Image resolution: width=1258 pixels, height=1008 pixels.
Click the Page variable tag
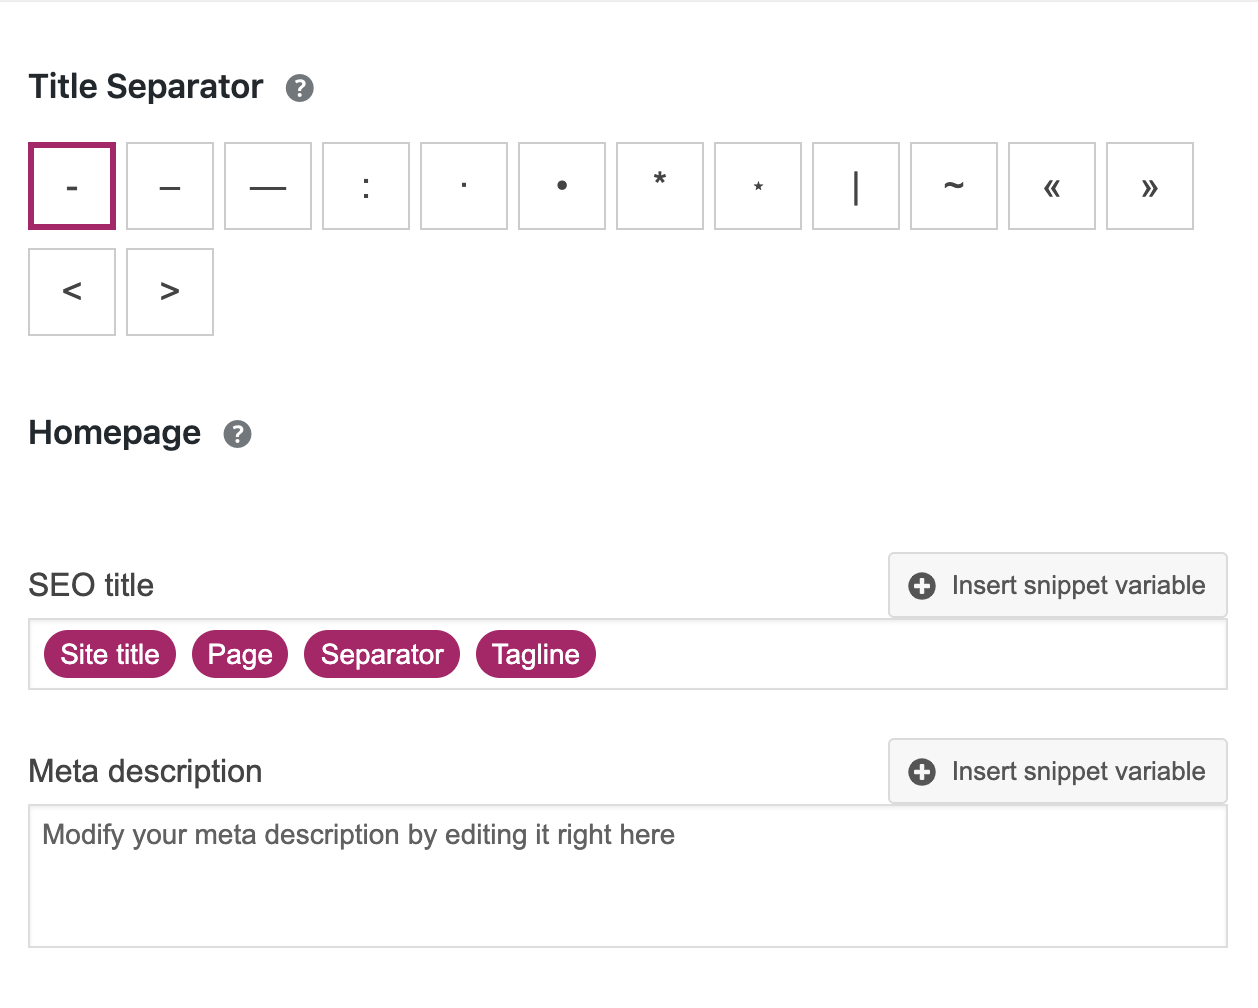click(x=240, y=654)
